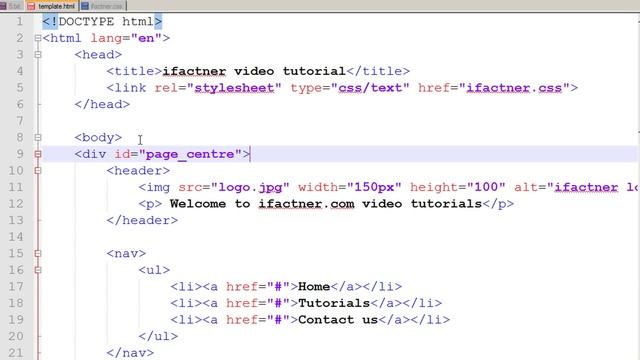Click the opening <title> tag

pos(134,71)
